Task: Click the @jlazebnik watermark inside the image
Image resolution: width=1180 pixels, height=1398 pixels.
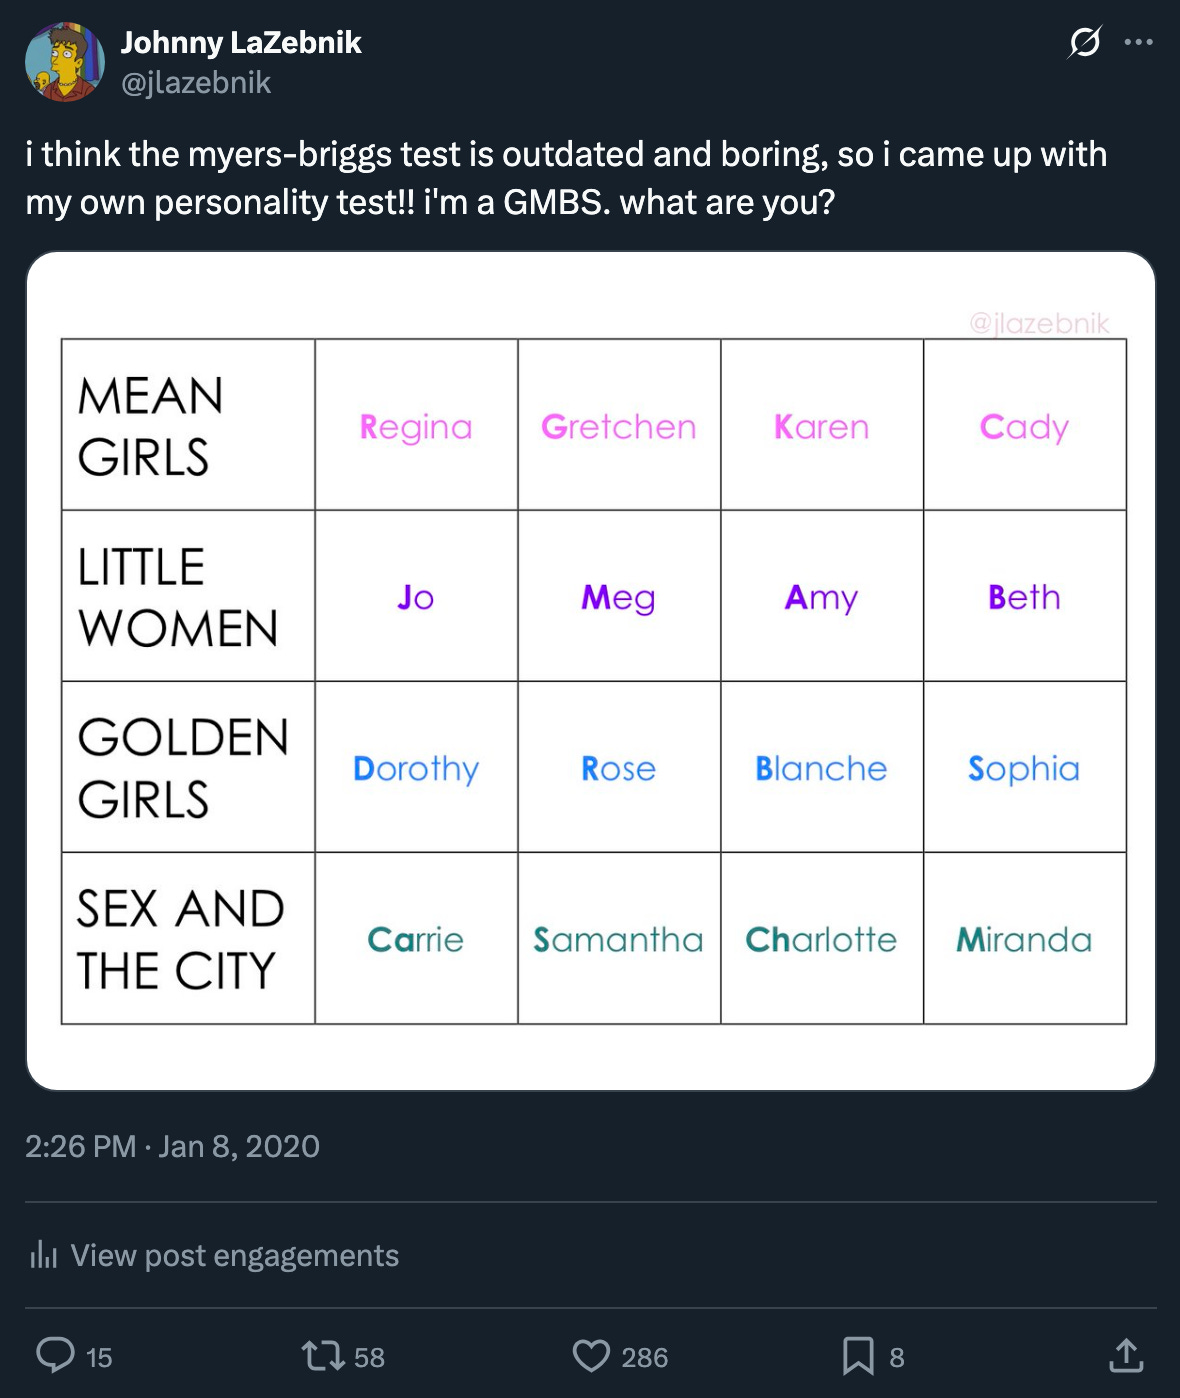Action: click(1039, 323)
